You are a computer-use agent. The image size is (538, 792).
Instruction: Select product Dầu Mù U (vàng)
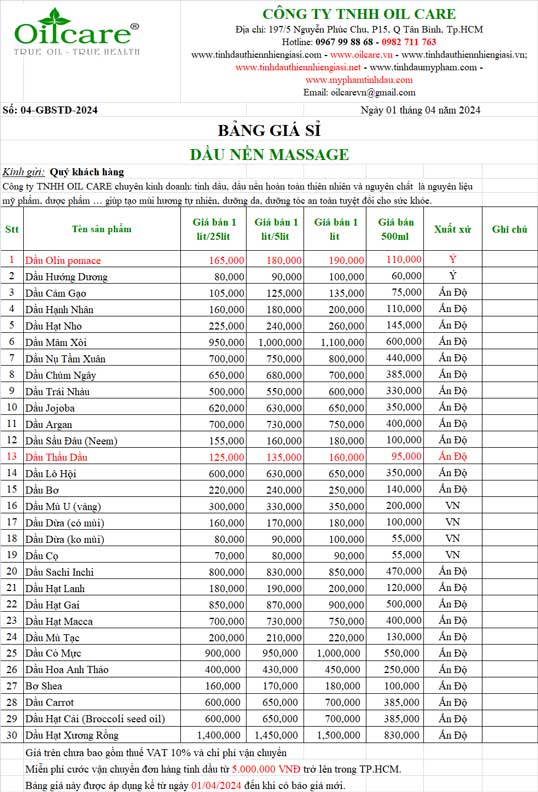point(63,507)
